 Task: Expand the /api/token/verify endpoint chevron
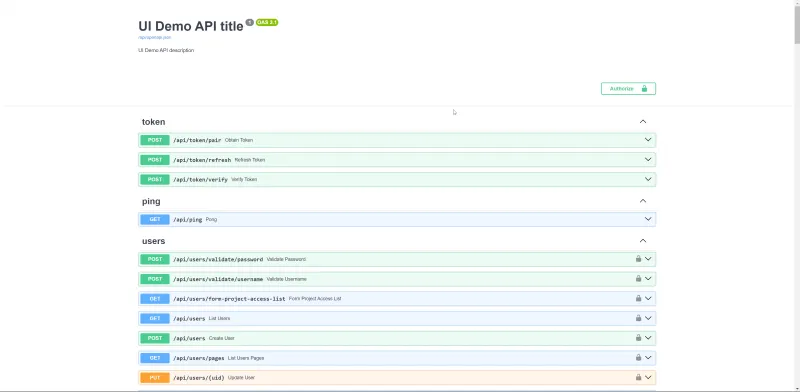click(648, 179)
